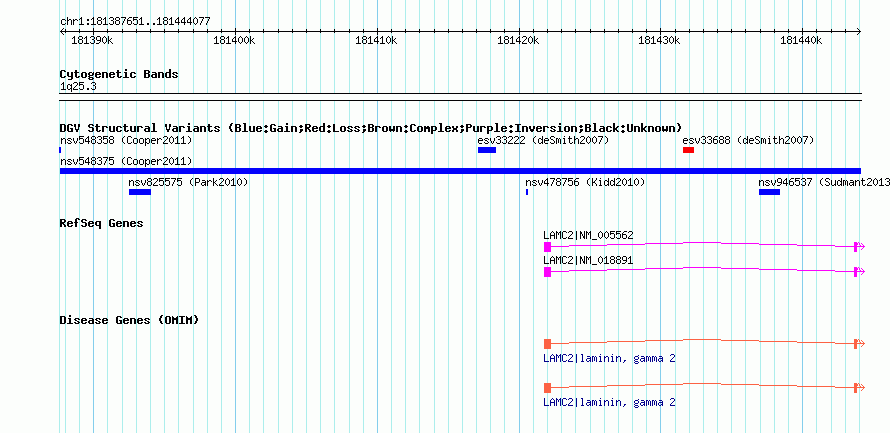Click the Disease Genes (OMIM) track title
Image resolution: width=890 pixels, height=433 pixels.
(x=129, y=320)
